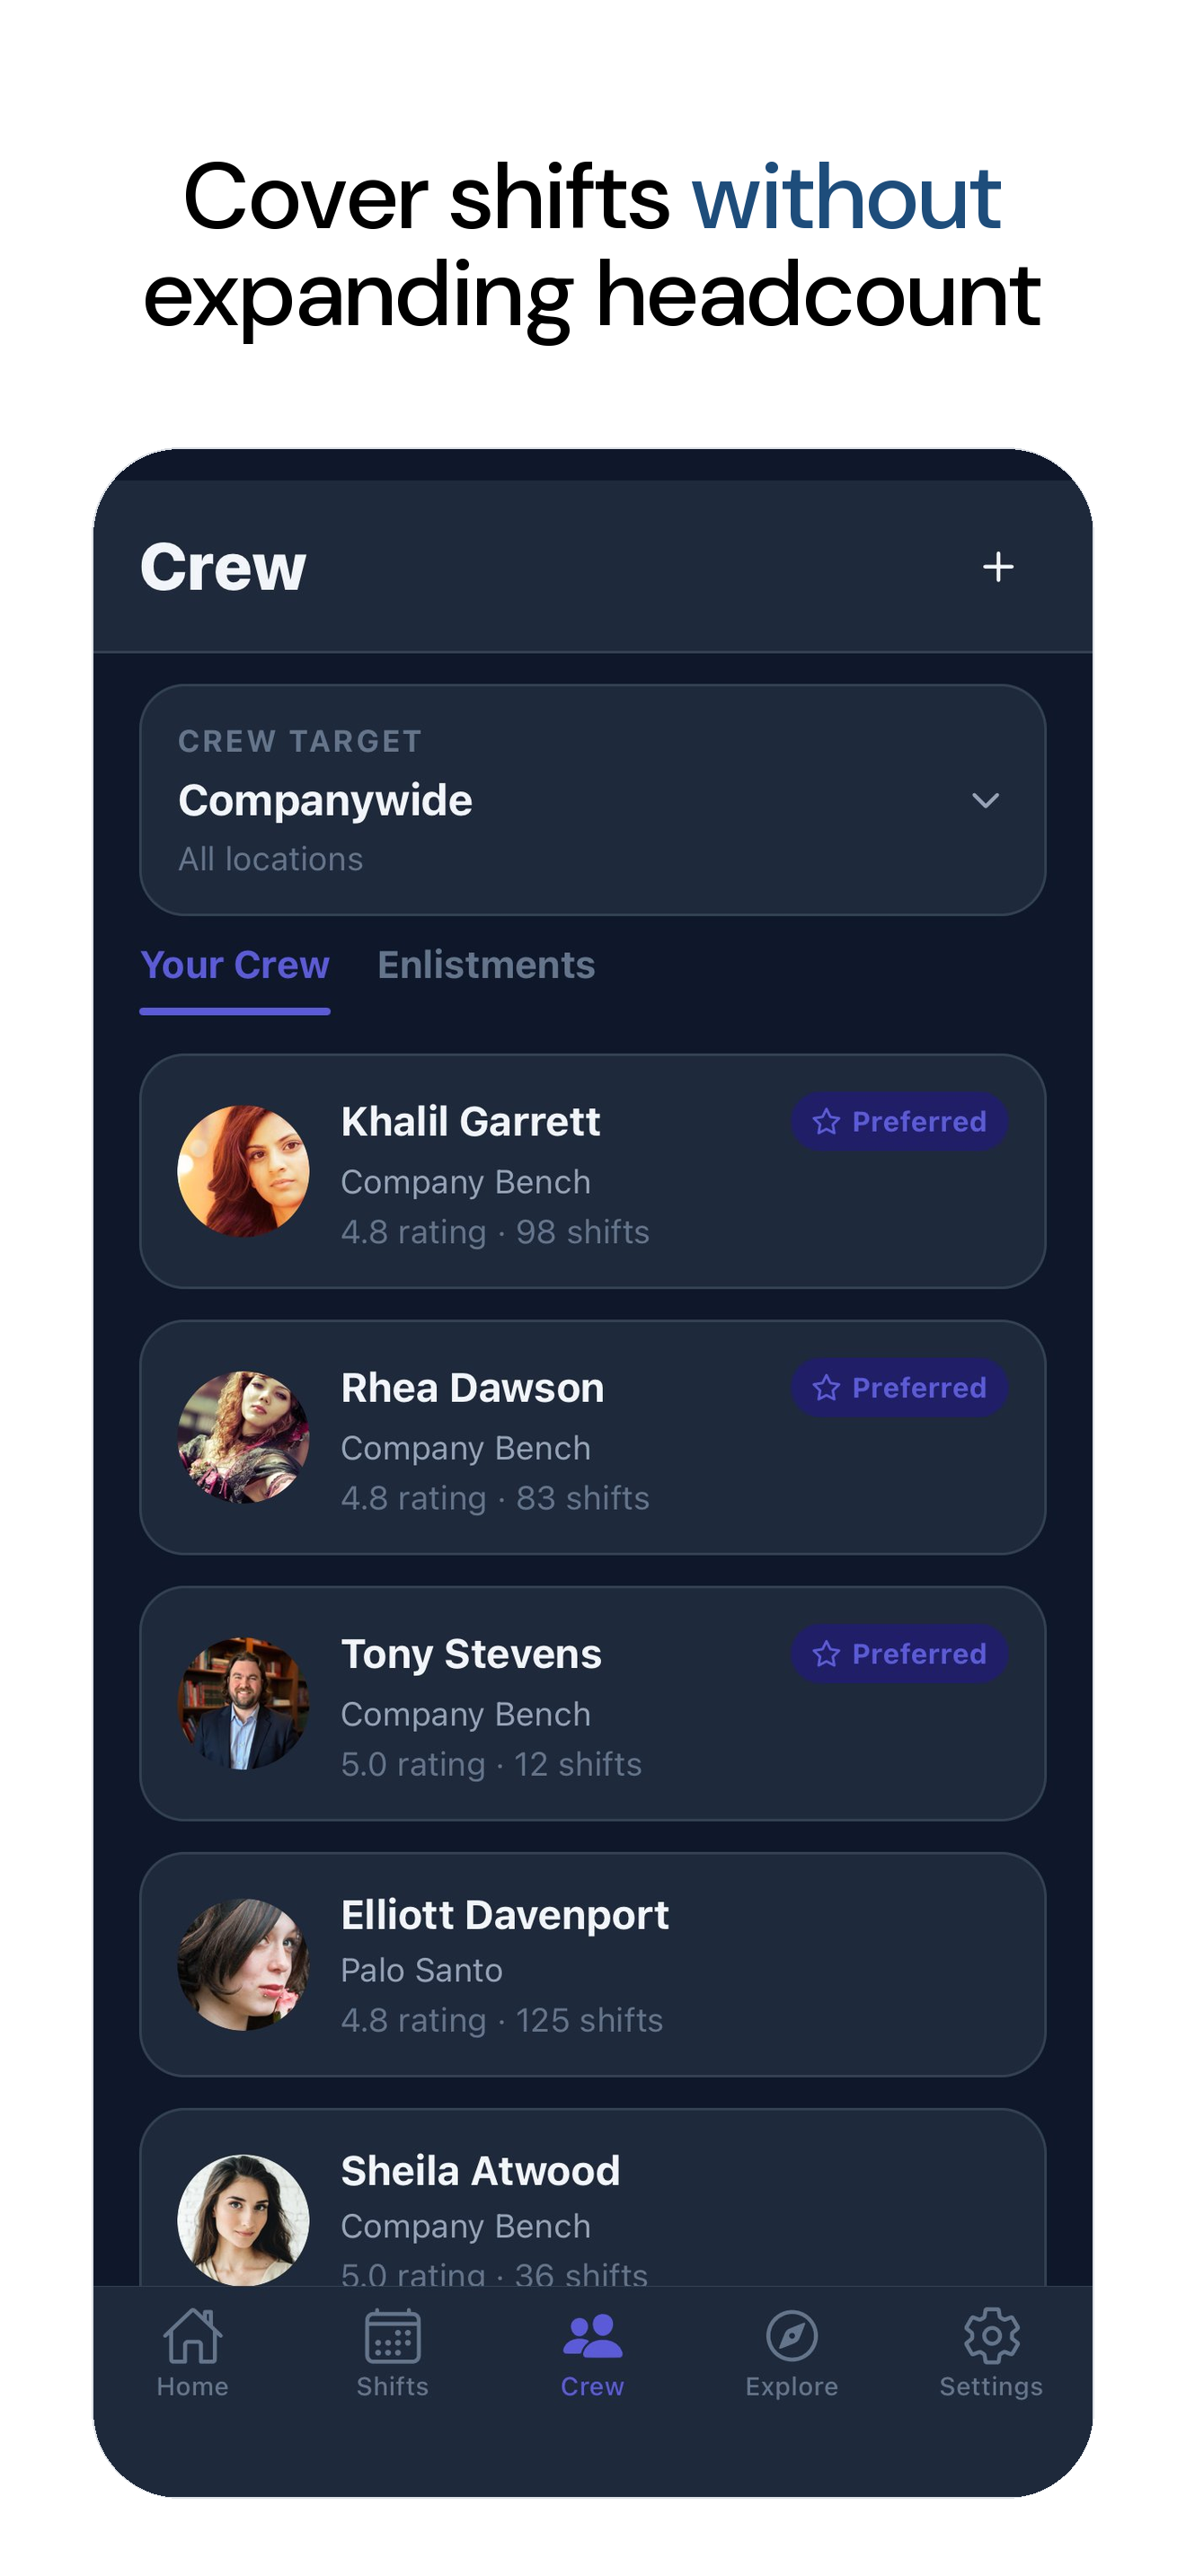
Task: Toggle Preferred badge for Tony Stevens
Action: (899, 1653)
